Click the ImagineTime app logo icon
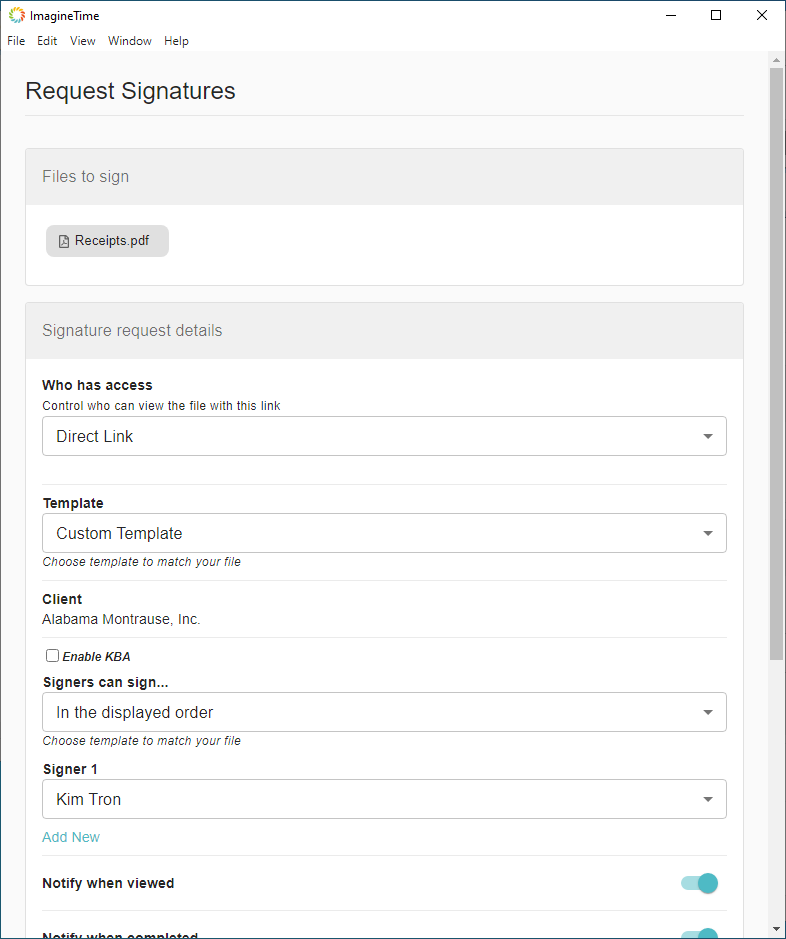Viewport: 786px width, 939px height. 17,15
